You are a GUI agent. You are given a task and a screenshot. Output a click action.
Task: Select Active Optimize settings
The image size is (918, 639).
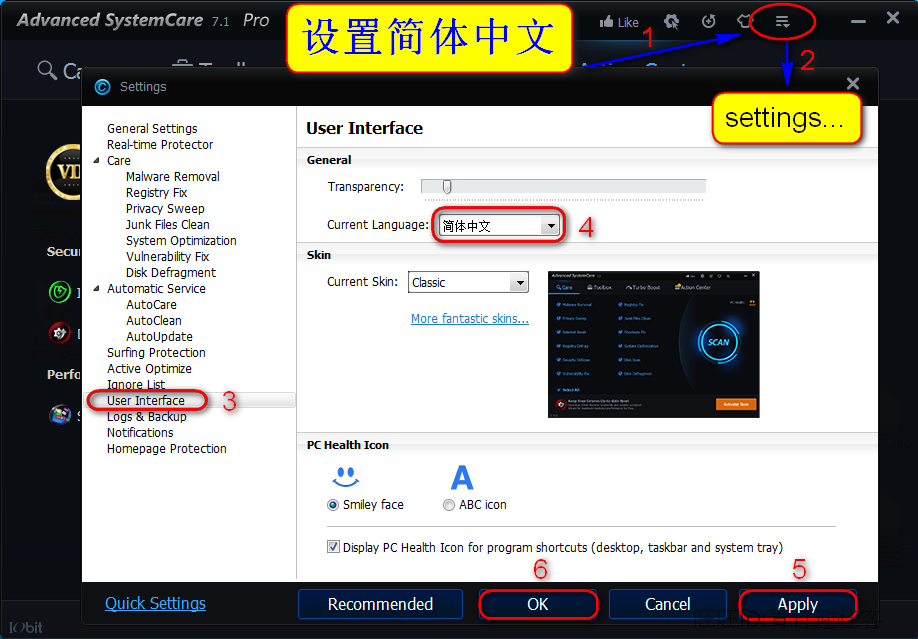(x=149, y=368)
